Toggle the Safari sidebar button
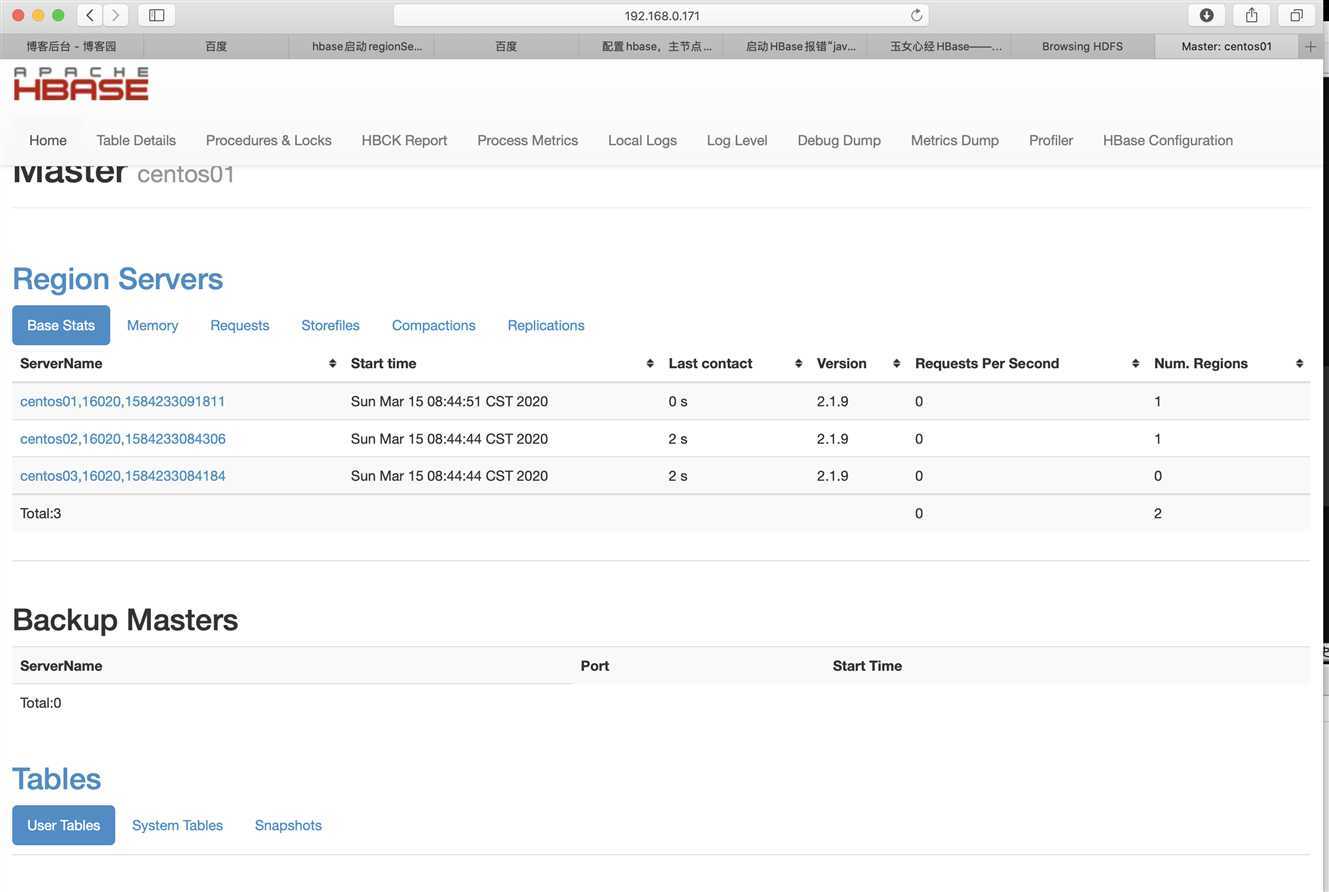Screen dimensions: 1329x892 pos(157,15)
